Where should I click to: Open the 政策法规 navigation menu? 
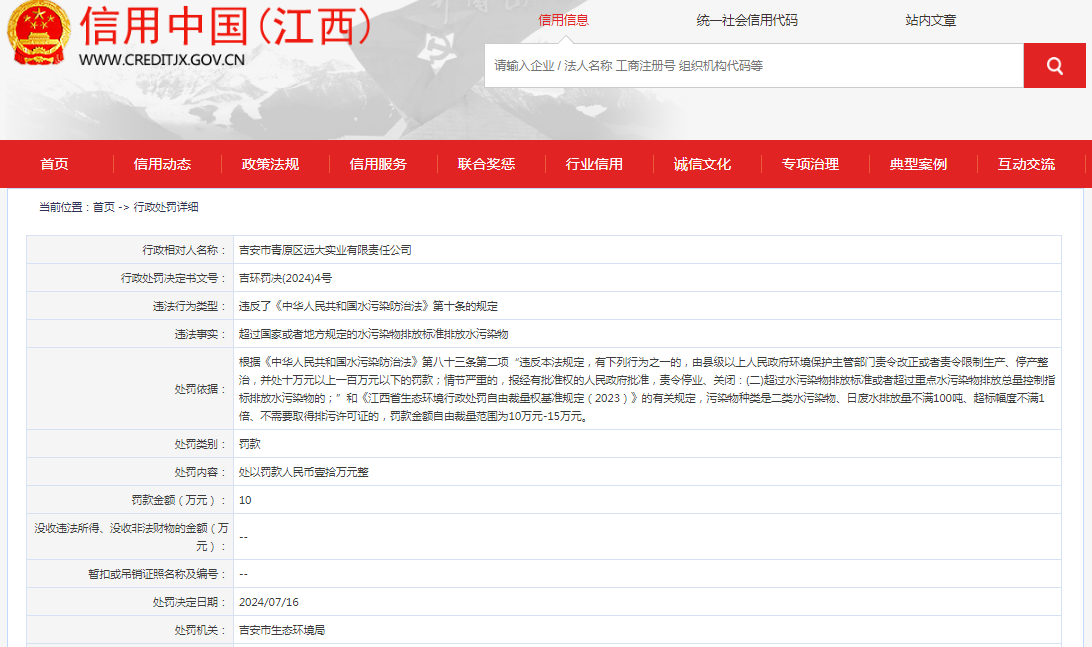click(x=270, y=164)
